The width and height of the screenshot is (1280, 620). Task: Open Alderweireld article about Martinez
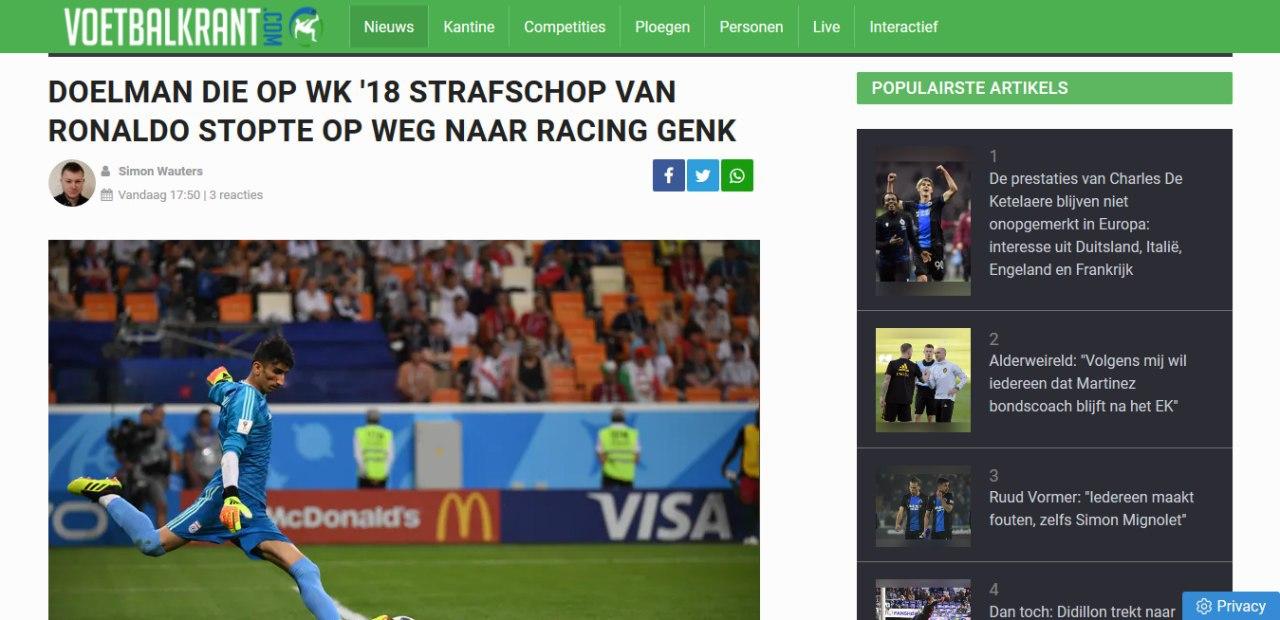1088,383
